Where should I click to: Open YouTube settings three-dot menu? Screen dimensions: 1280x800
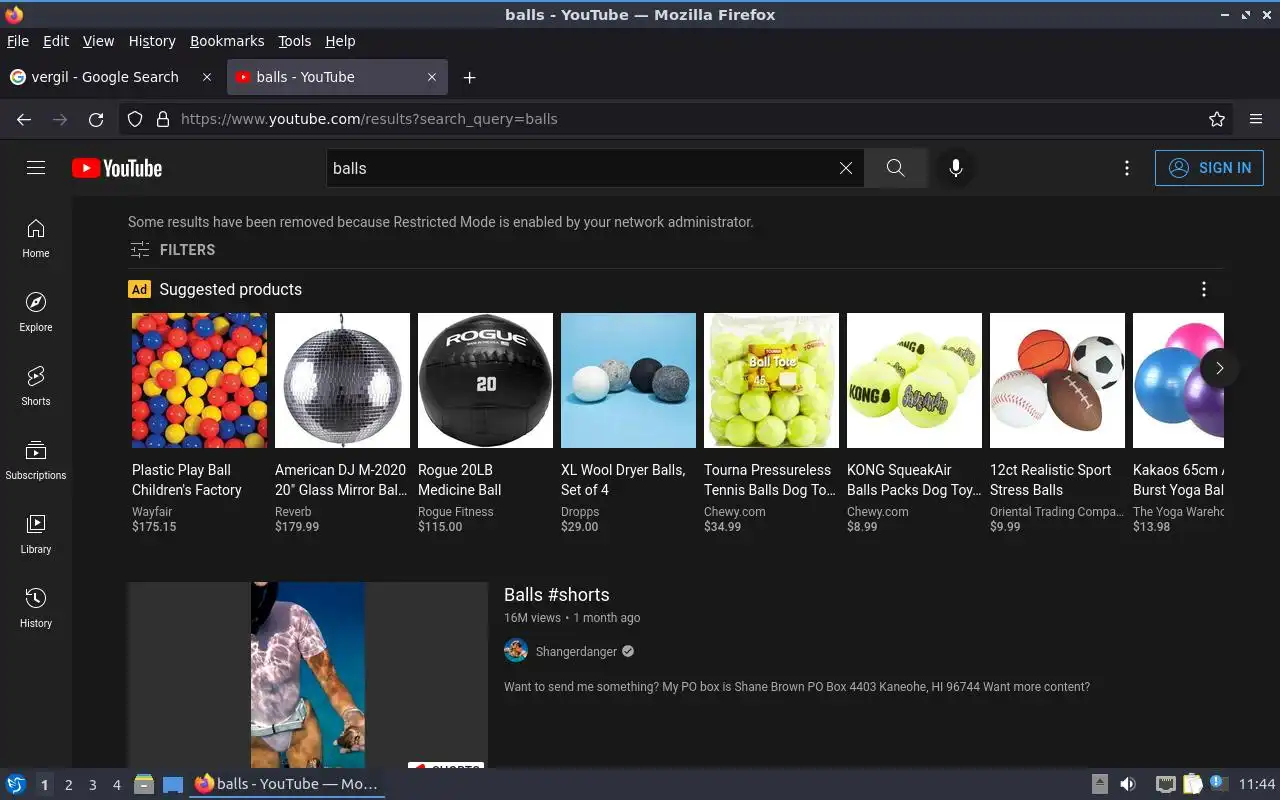click(1127, 168)
